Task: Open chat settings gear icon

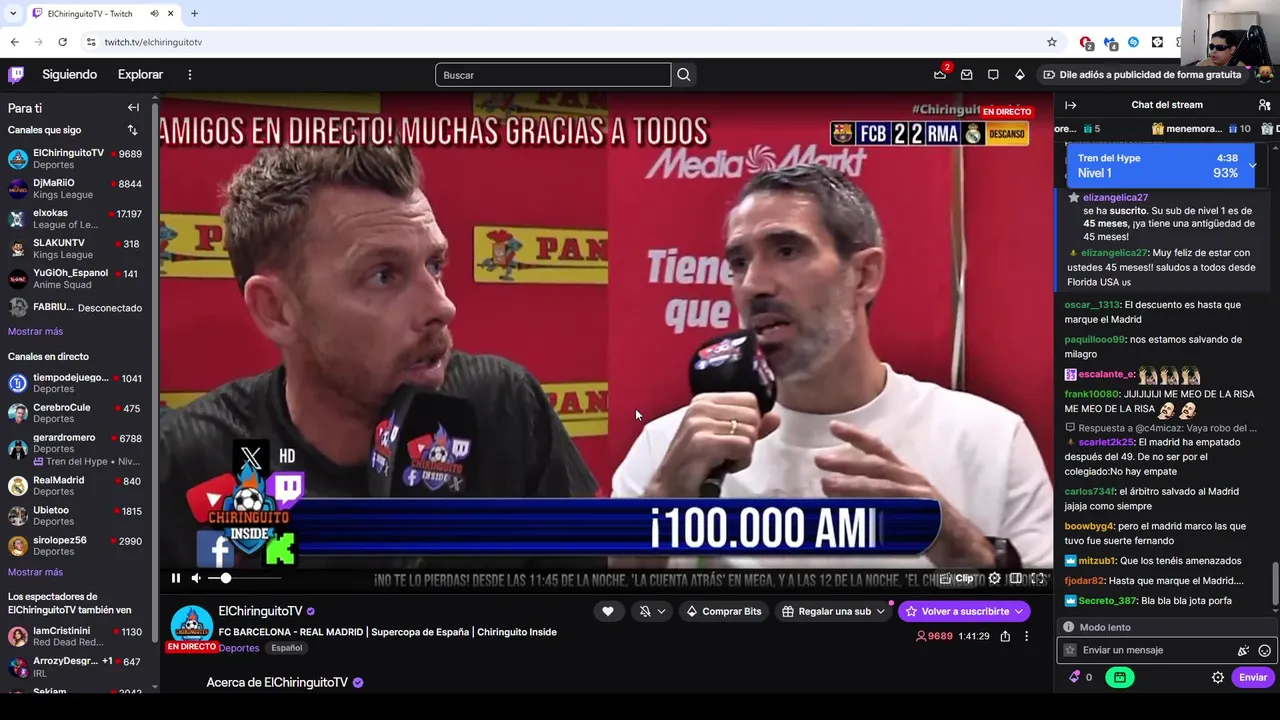Action: [x=1217, y=677]
